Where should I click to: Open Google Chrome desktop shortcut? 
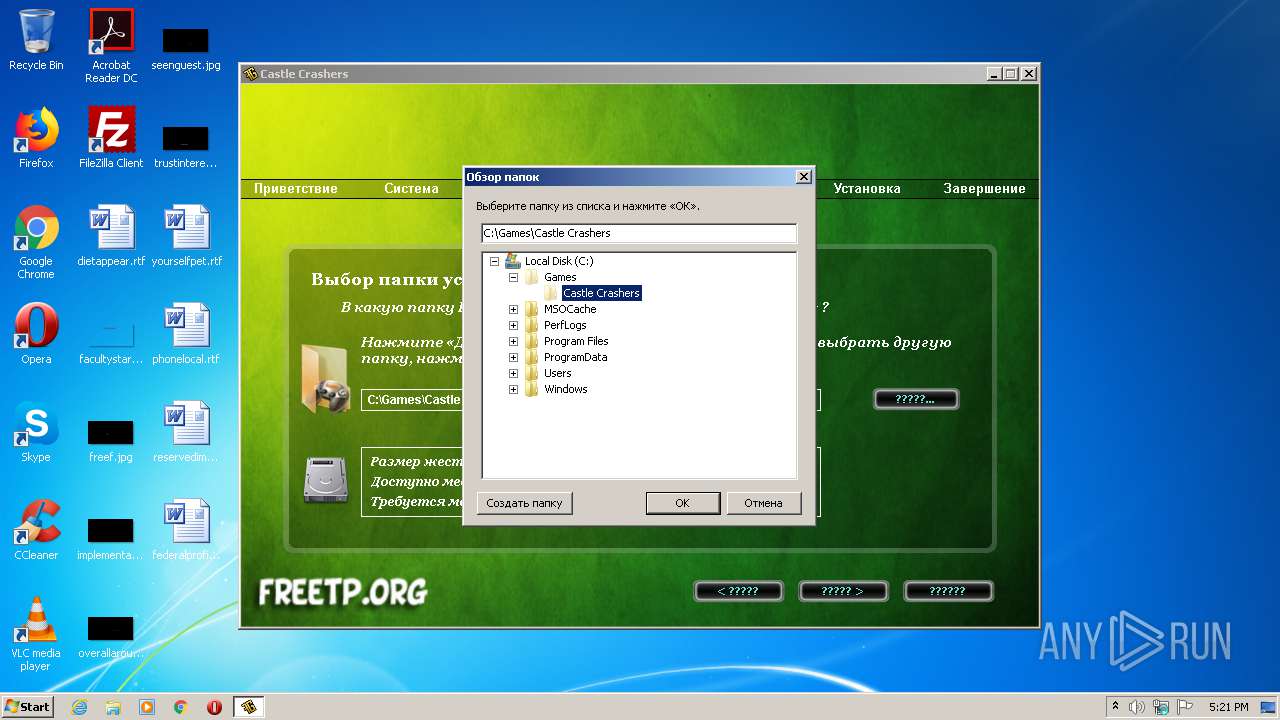[x=36, y=242]
